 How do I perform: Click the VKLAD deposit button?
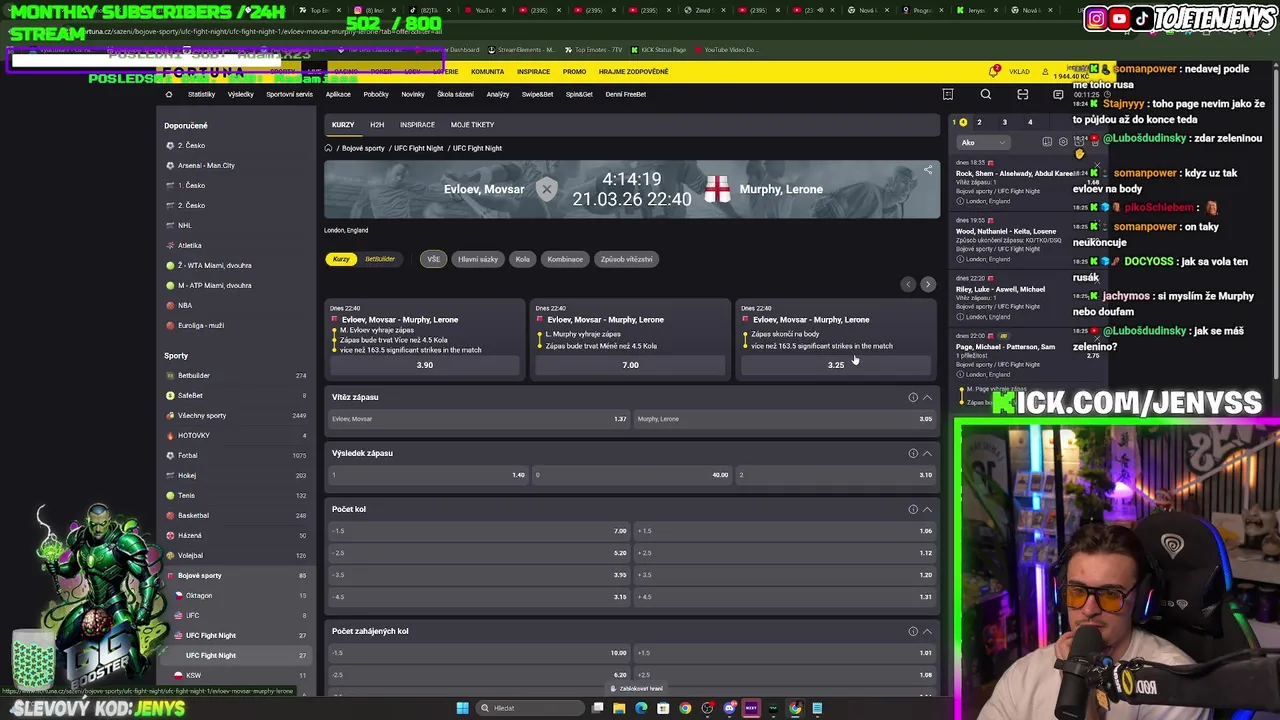1019,71
